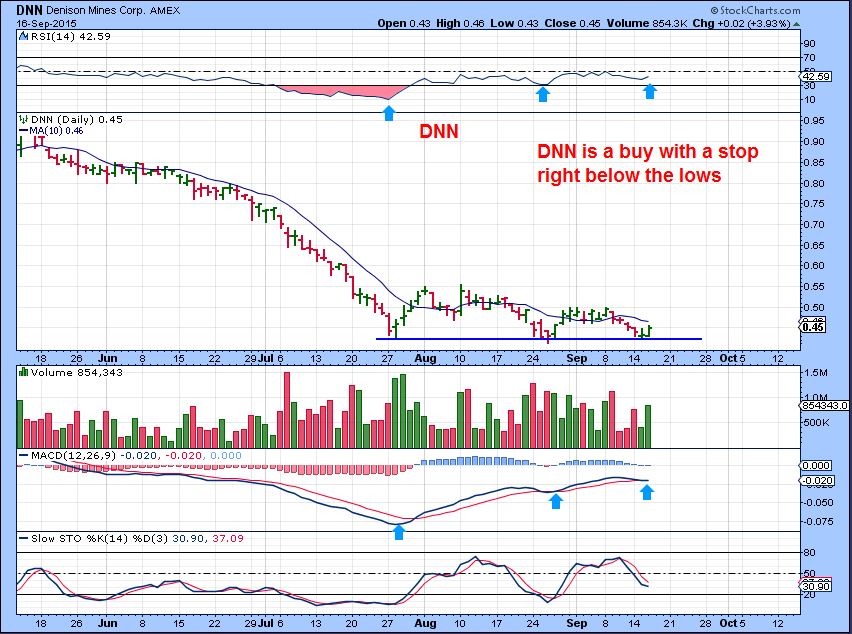This screenshot has height=634, width=852.
Task: Click the 'Volume 854.3K' header value
Action: click(x=648, y=23)
